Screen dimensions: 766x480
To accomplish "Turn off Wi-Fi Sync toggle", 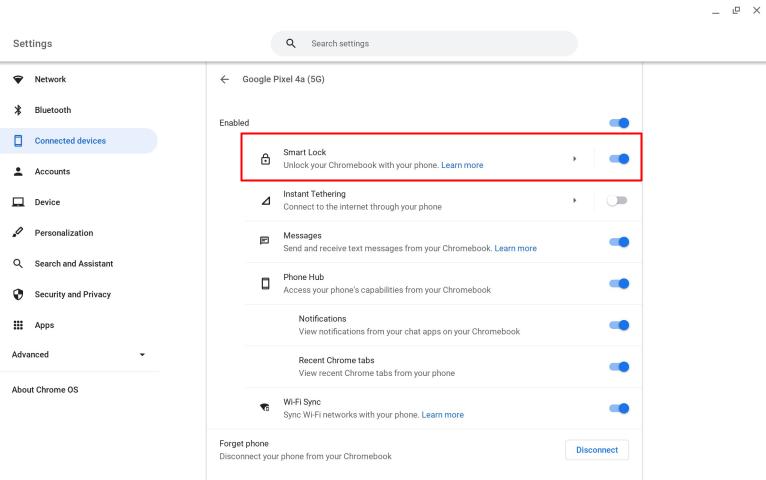I will pos(619,408).
